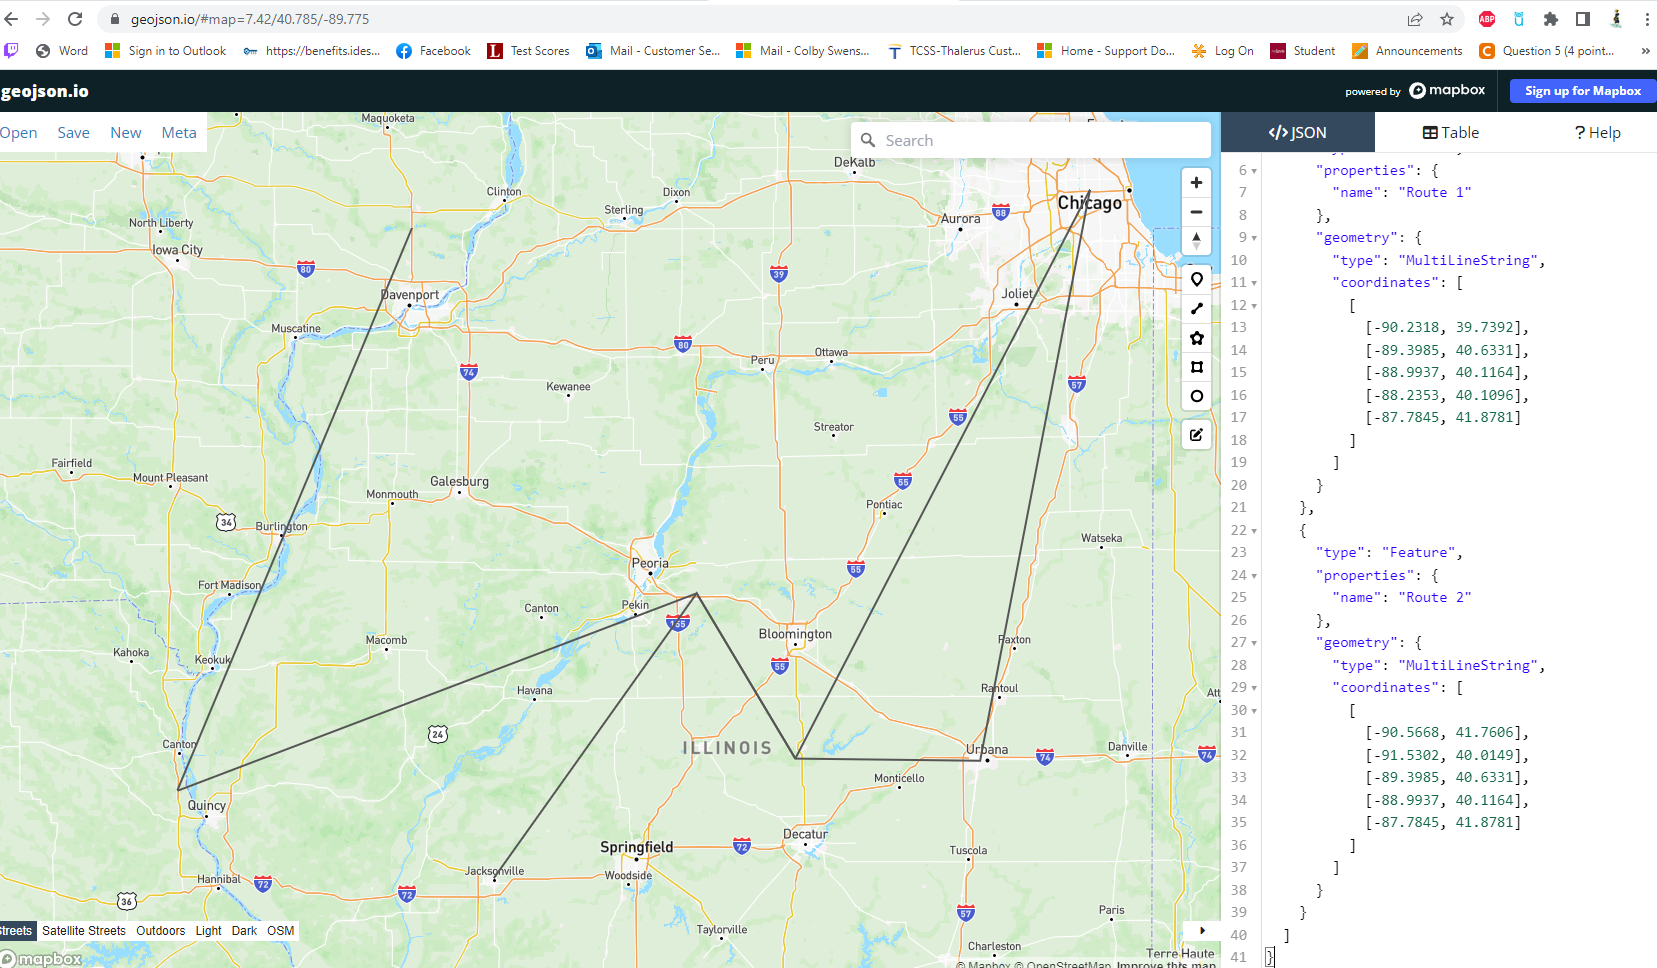Viewport: 1657px width, 968px height.
Task: Open the browser extensions puzzle icon
Action: (1551, 19)
